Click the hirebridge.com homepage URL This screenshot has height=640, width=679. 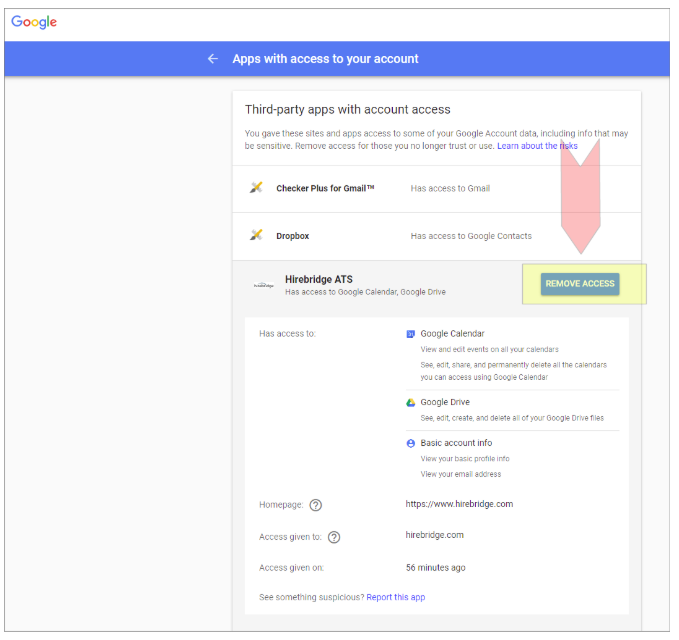coord(459,504)
